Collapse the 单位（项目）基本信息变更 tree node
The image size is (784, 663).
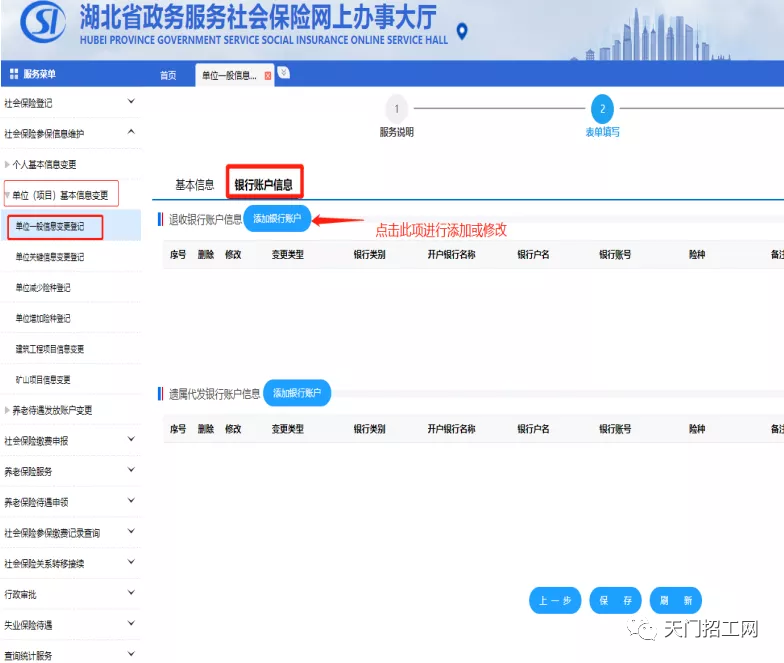pos(8,195)
